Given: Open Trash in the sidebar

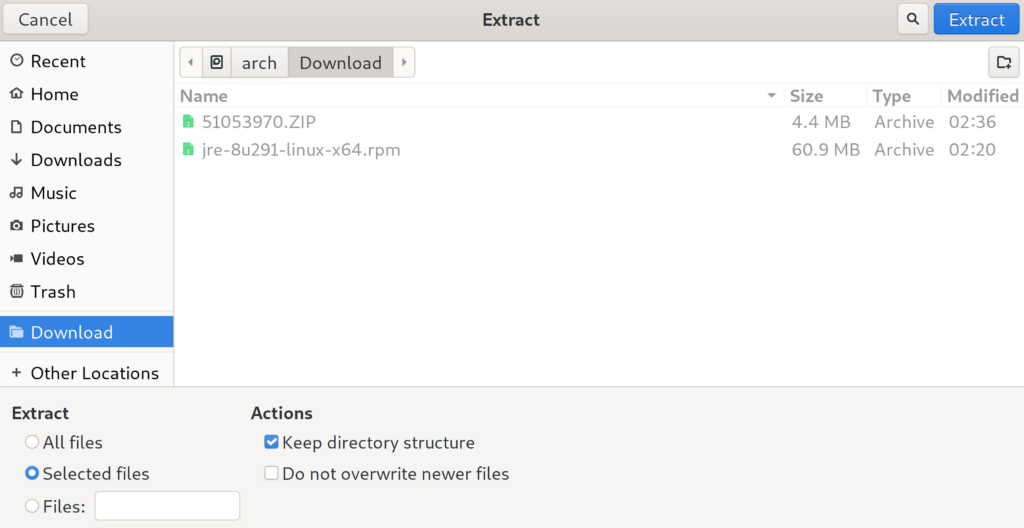Looking at the screenshot, I should coord(52,292).
